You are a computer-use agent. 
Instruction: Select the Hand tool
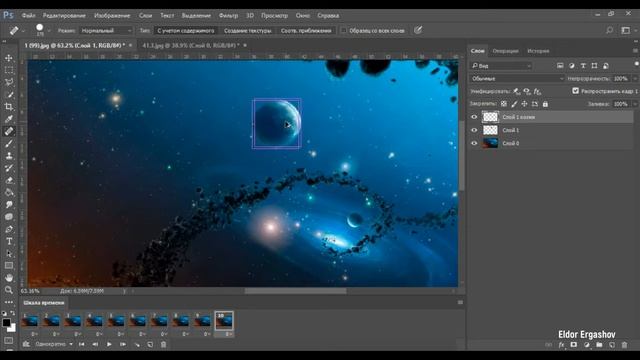point(9,278)
